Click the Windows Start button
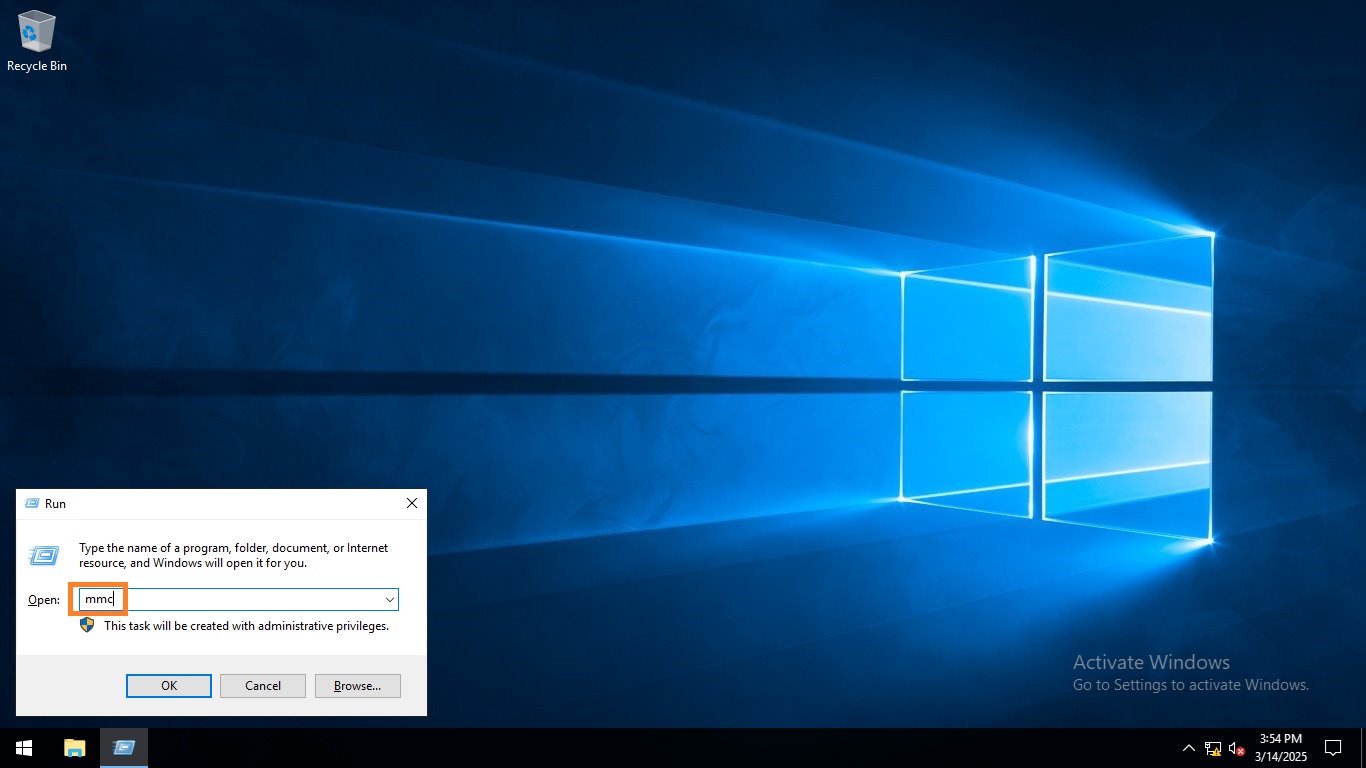Image resolution: width=1366 pixels, height=768 pixels. click(24, 748)
